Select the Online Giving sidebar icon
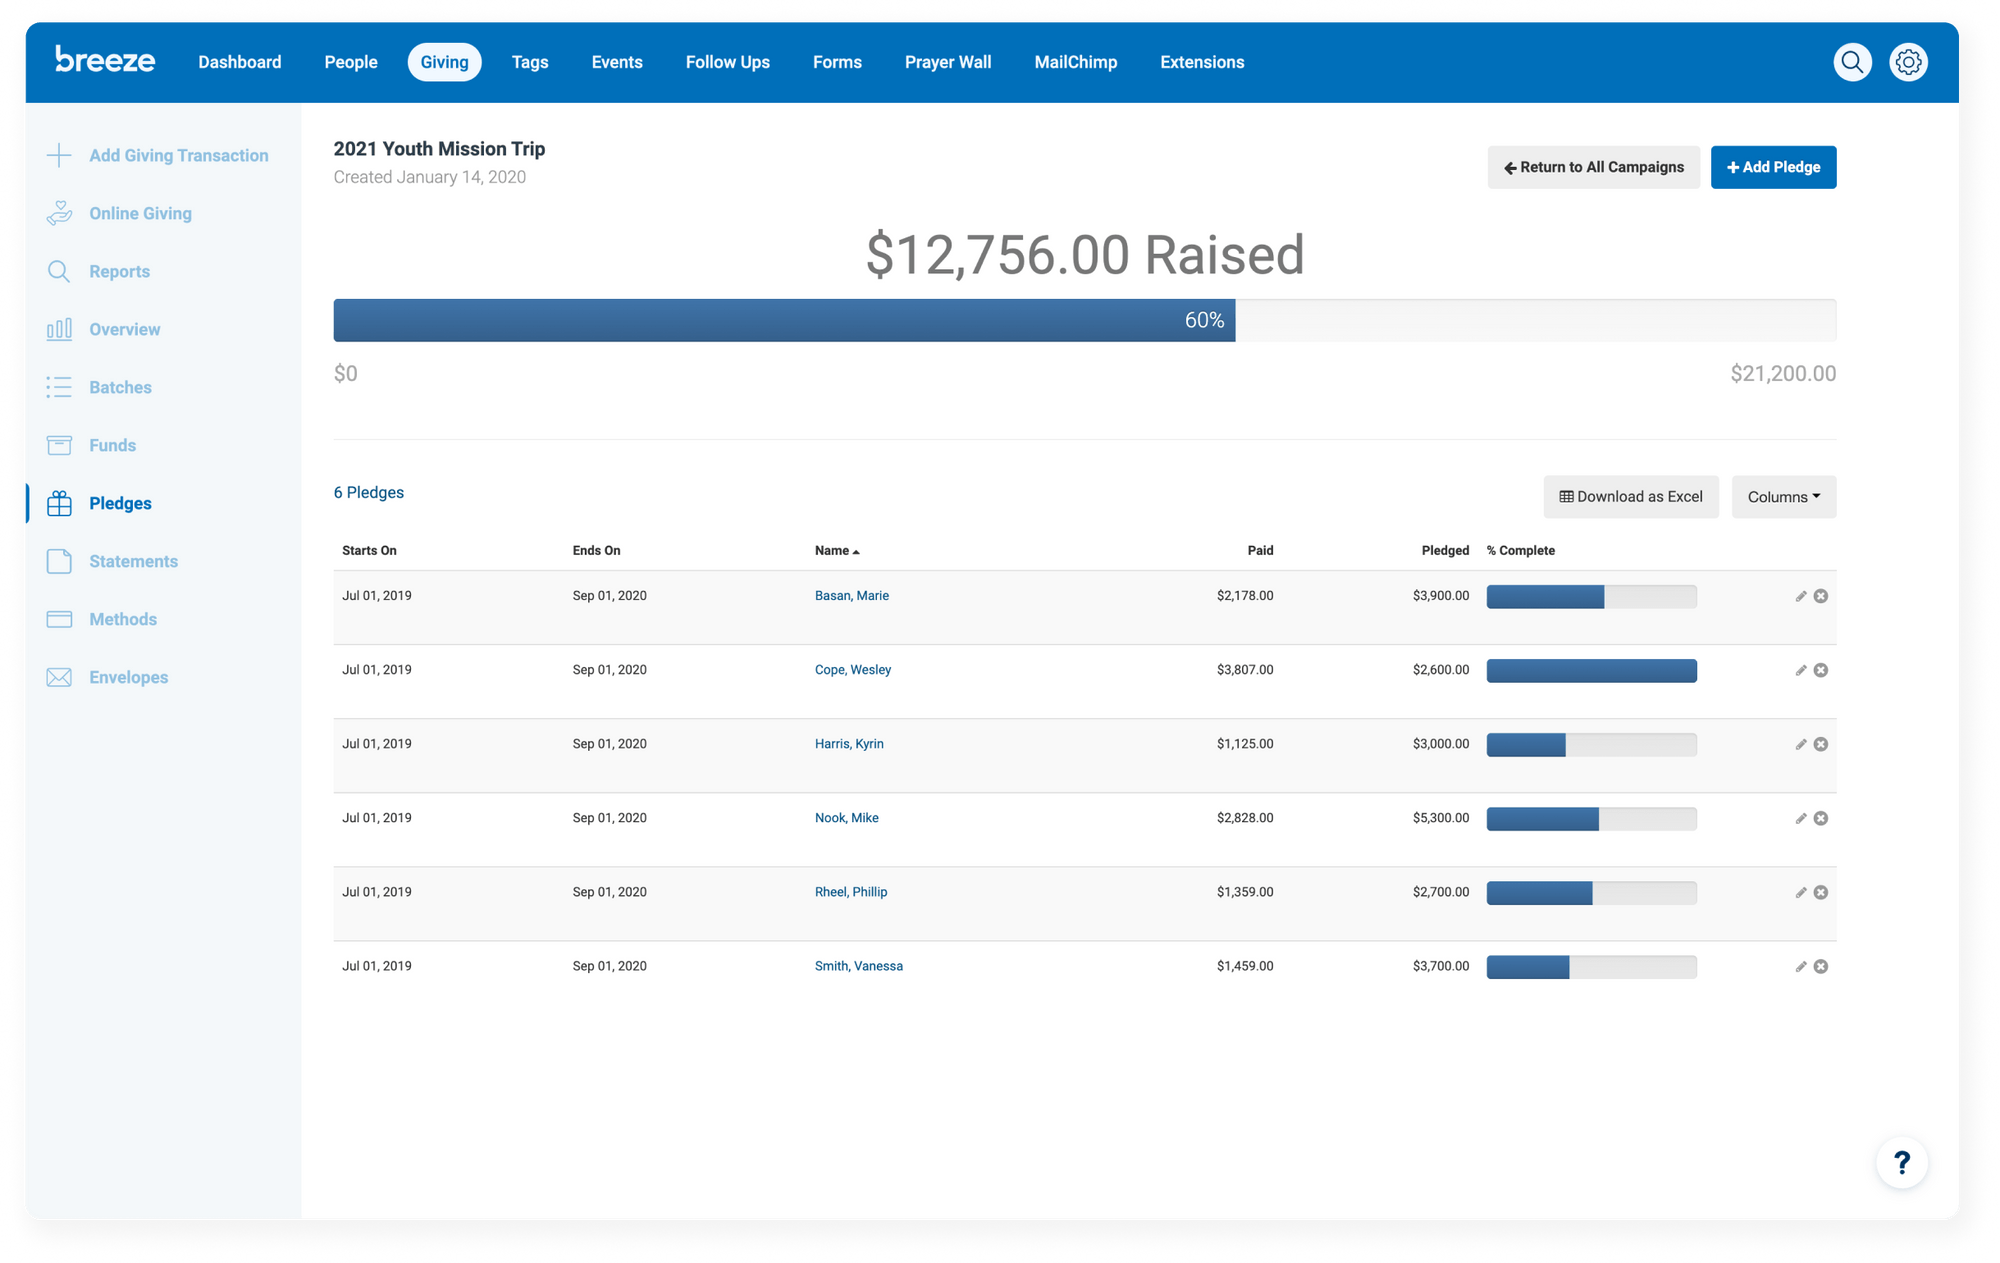This screenshot has width=2000, height=1263. [60, 213]
